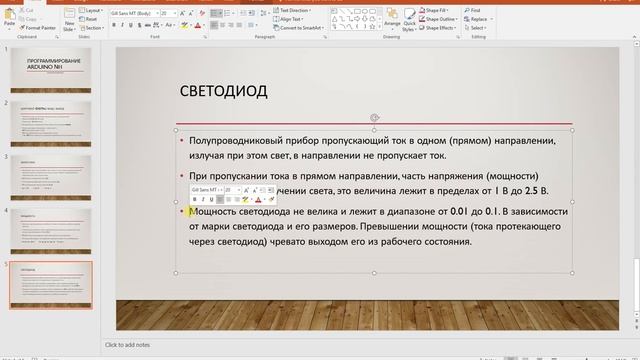
Task: Toggle bullet list in the ribbon
Action: (216, 13)
